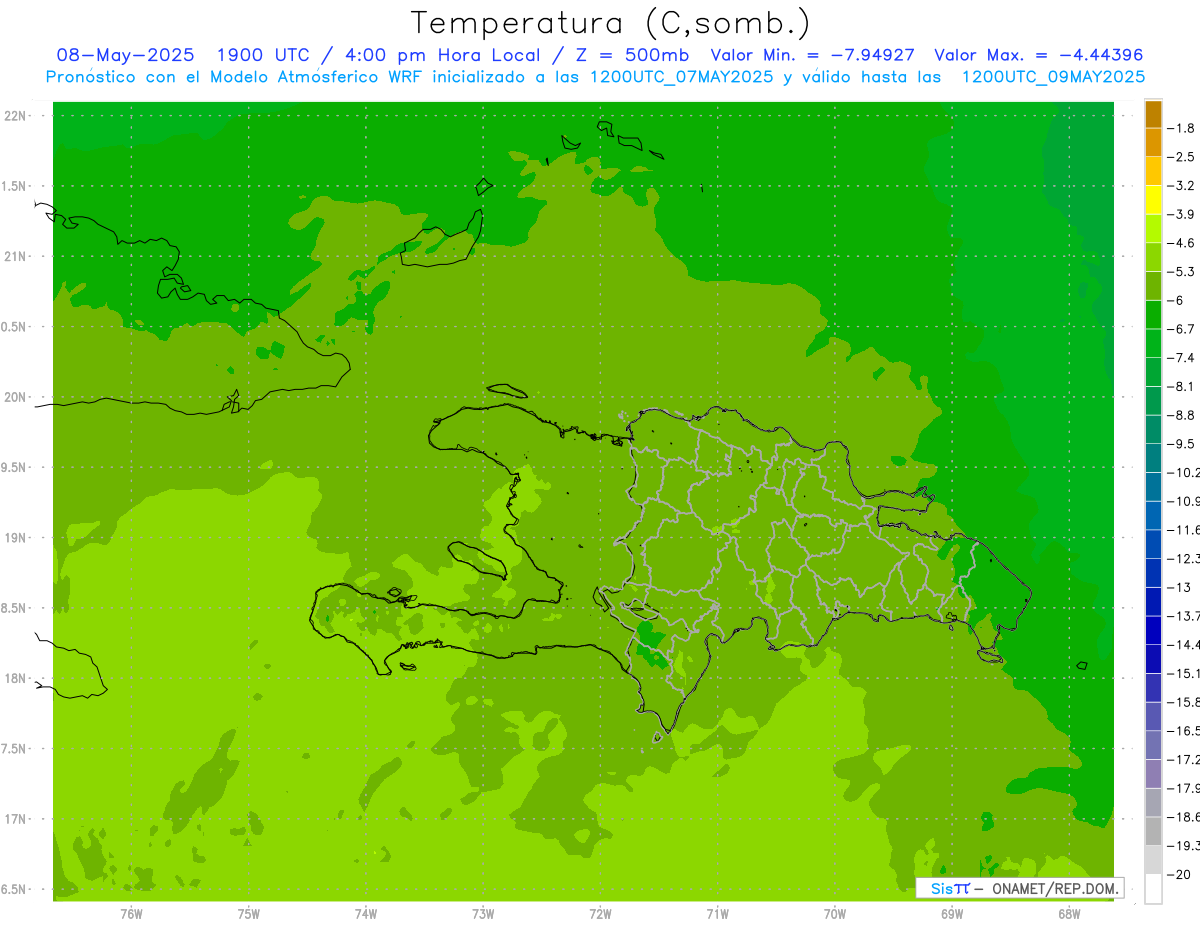Image resolution: width=1200 pixels, height=927 pixels.
Task: Click the '69W' longitude label
Action: pos(952,913)
